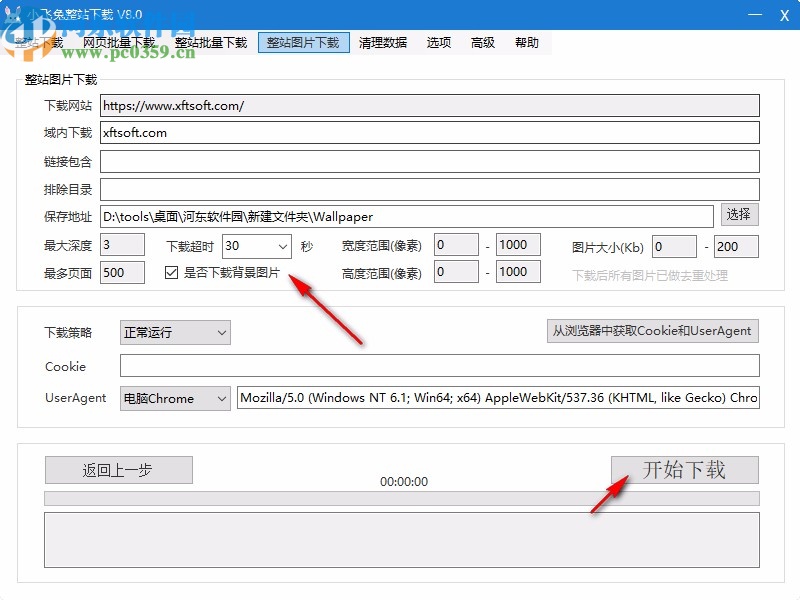Open the 帮助 menu

[527, 42]
